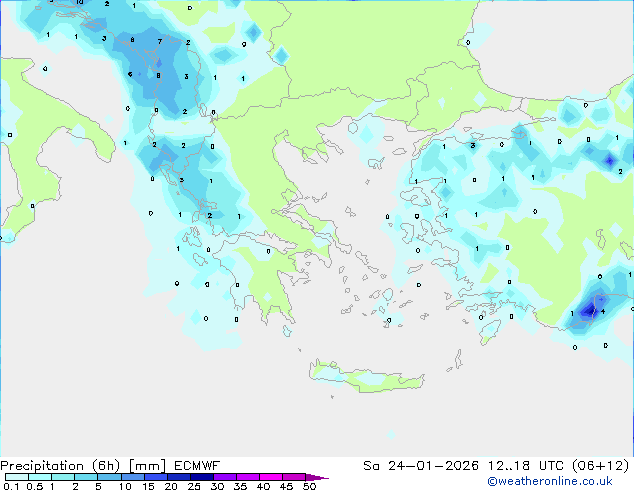Click the 20–25 mm legend color swatch

click(x=179, y=477)
